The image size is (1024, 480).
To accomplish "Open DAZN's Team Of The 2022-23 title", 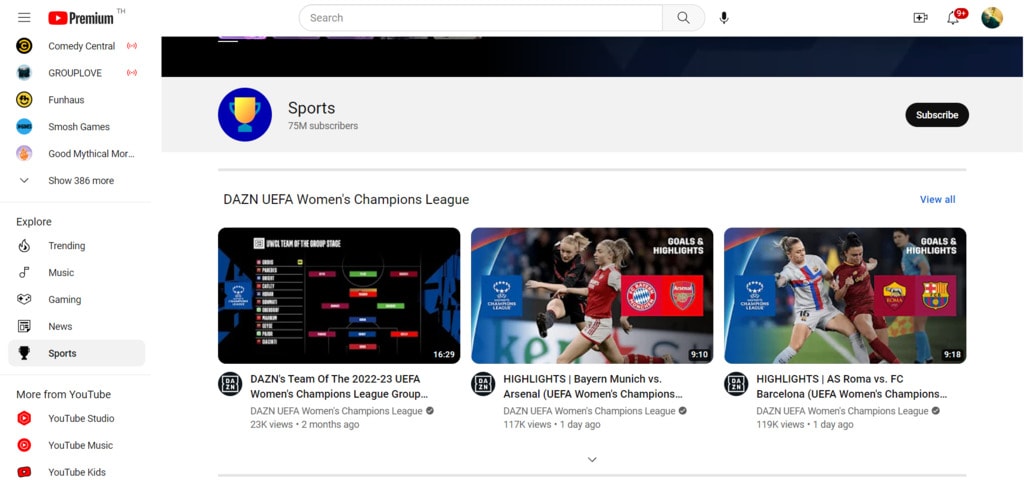I will [339, 387].
